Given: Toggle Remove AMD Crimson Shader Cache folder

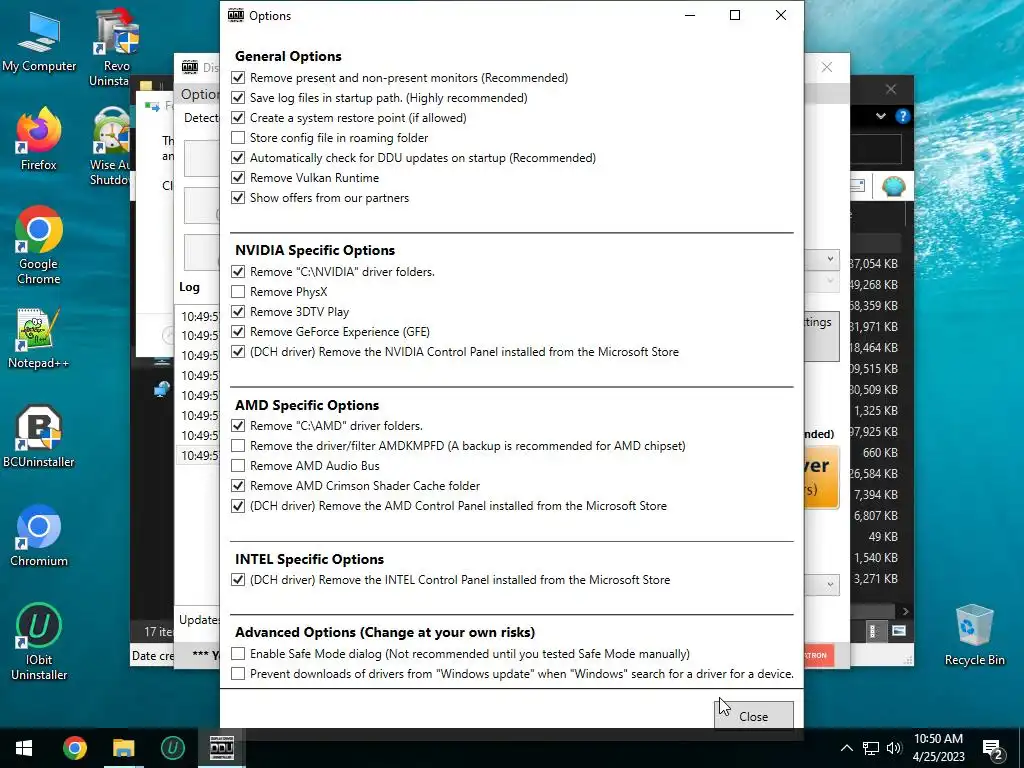Looking at the screenshot, I should 238,486.
